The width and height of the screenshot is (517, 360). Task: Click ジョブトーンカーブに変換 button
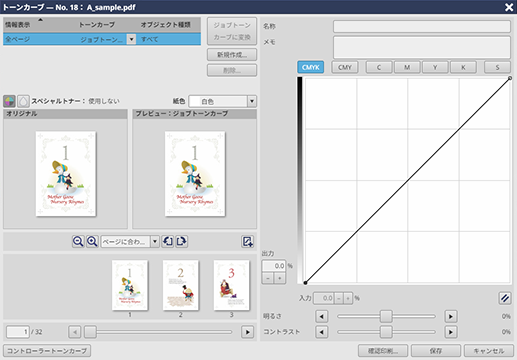[x=232, y=31]
